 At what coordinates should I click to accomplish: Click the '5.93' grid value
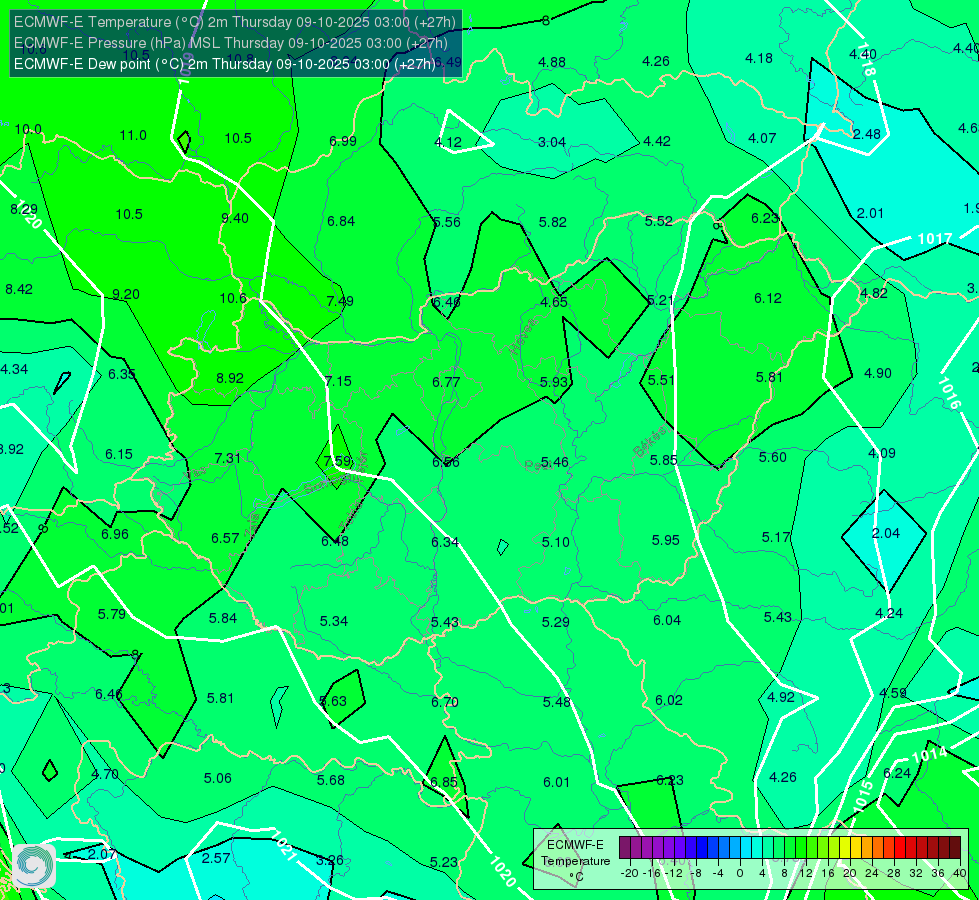(x=554, y=382)
